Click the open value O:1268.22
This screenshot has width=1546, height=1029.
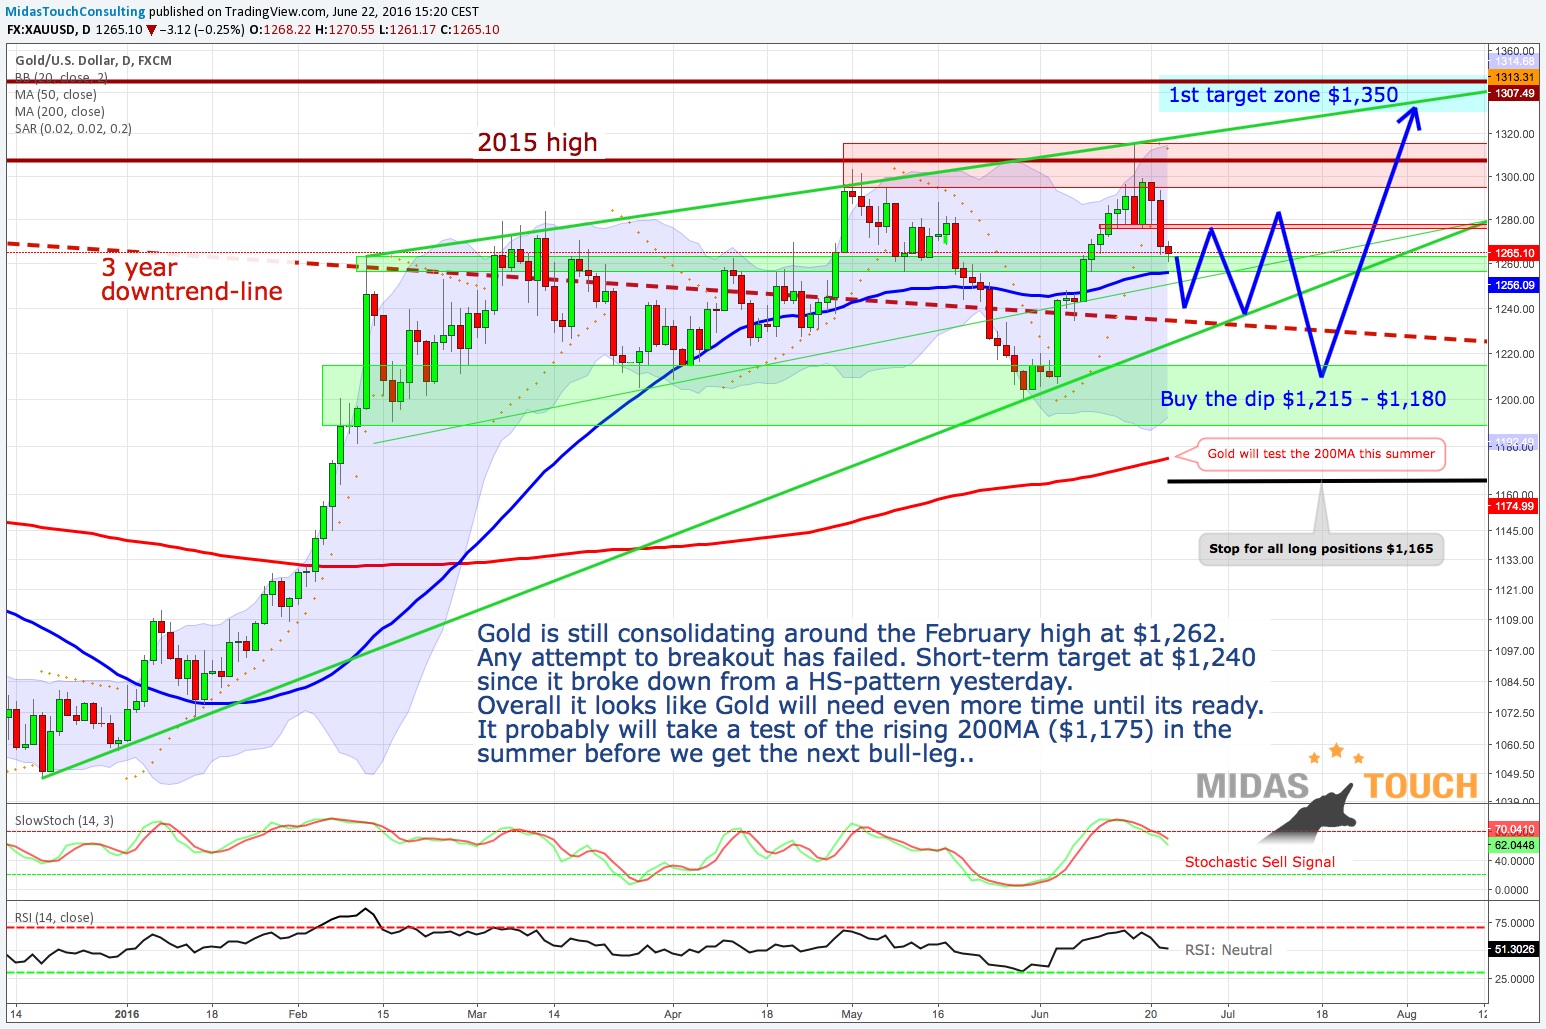(281, 30)
